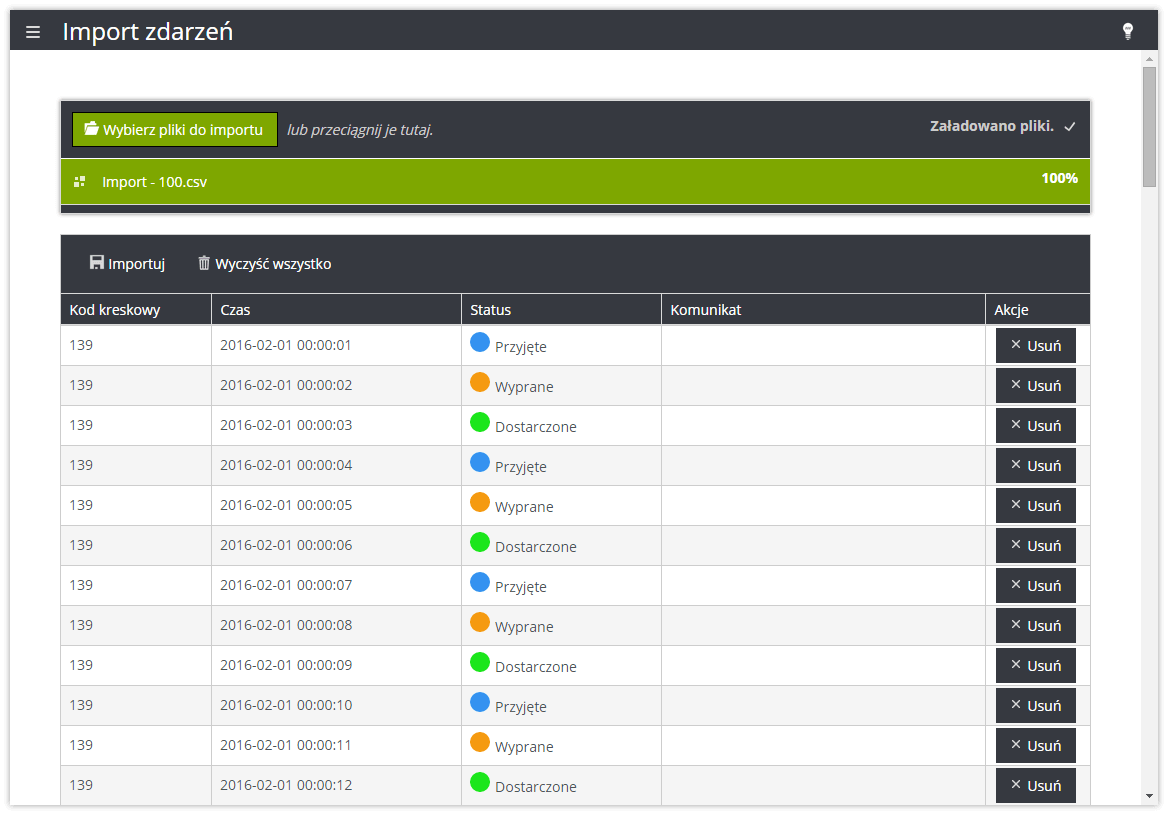Image resolution: width=1168 pixels, height=815 pixels.
Task: Remove row with time 00:00:03
Action: coord(1035,425)
